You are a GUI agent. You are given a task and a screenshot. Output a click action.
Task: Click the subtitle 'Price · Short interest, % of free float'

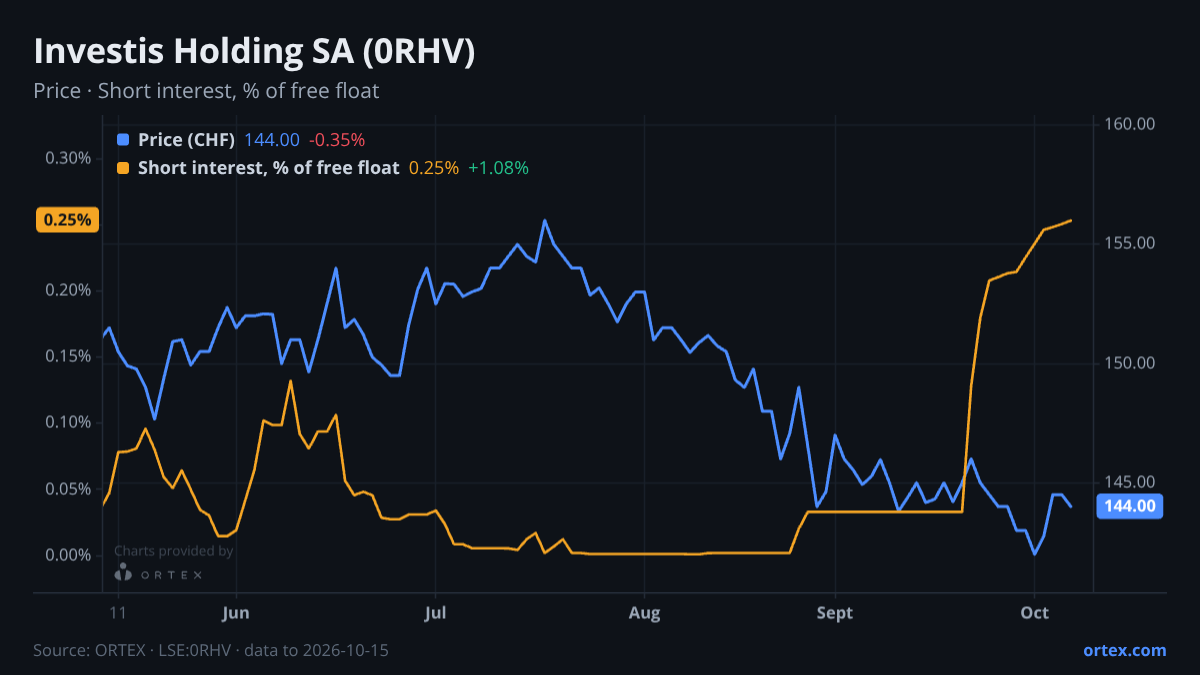[206, 91]
